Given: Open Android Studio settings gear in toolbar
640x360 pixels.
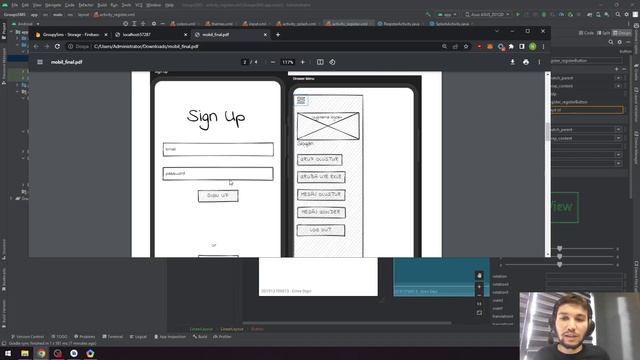Looking at the screenshot, I should 627,14.
